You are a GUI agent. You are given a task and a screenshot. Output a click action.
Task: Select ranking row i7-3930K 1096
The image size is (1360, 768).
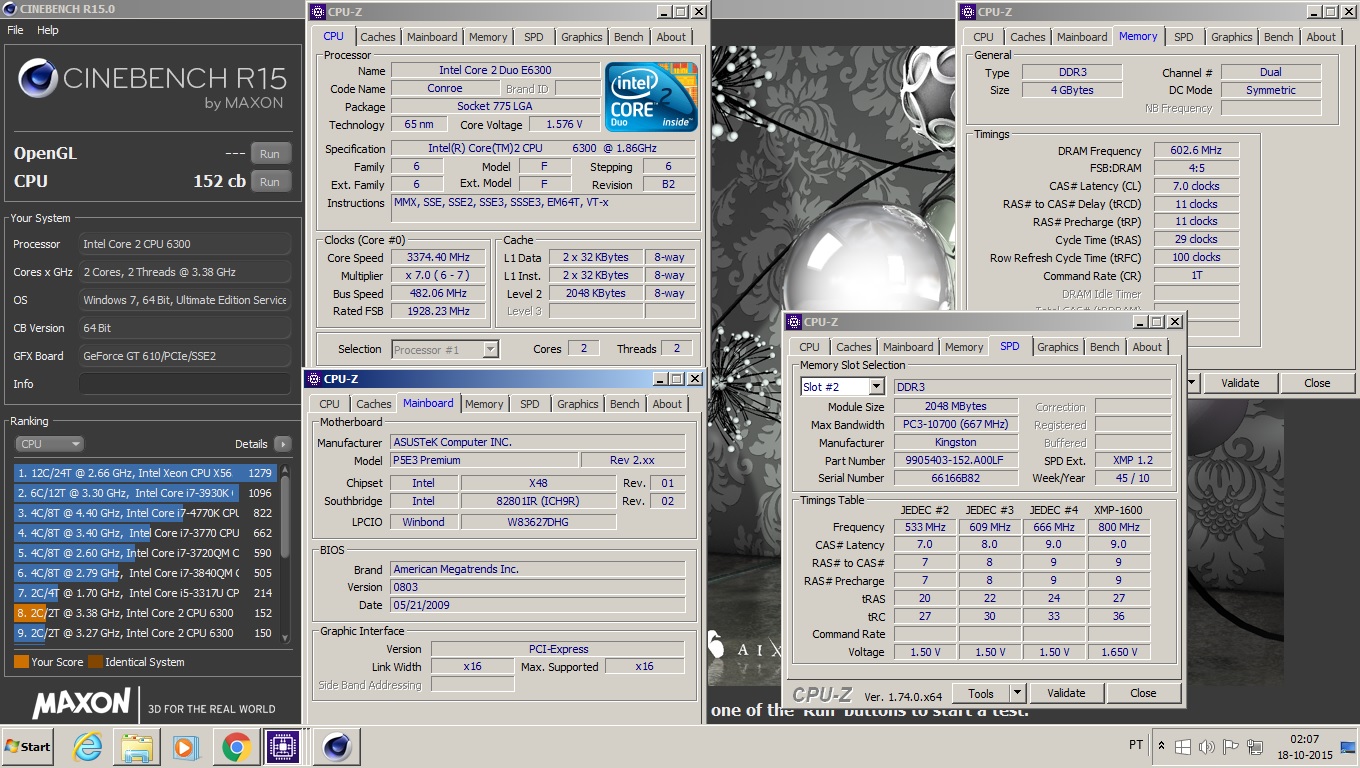coord(146,493)
